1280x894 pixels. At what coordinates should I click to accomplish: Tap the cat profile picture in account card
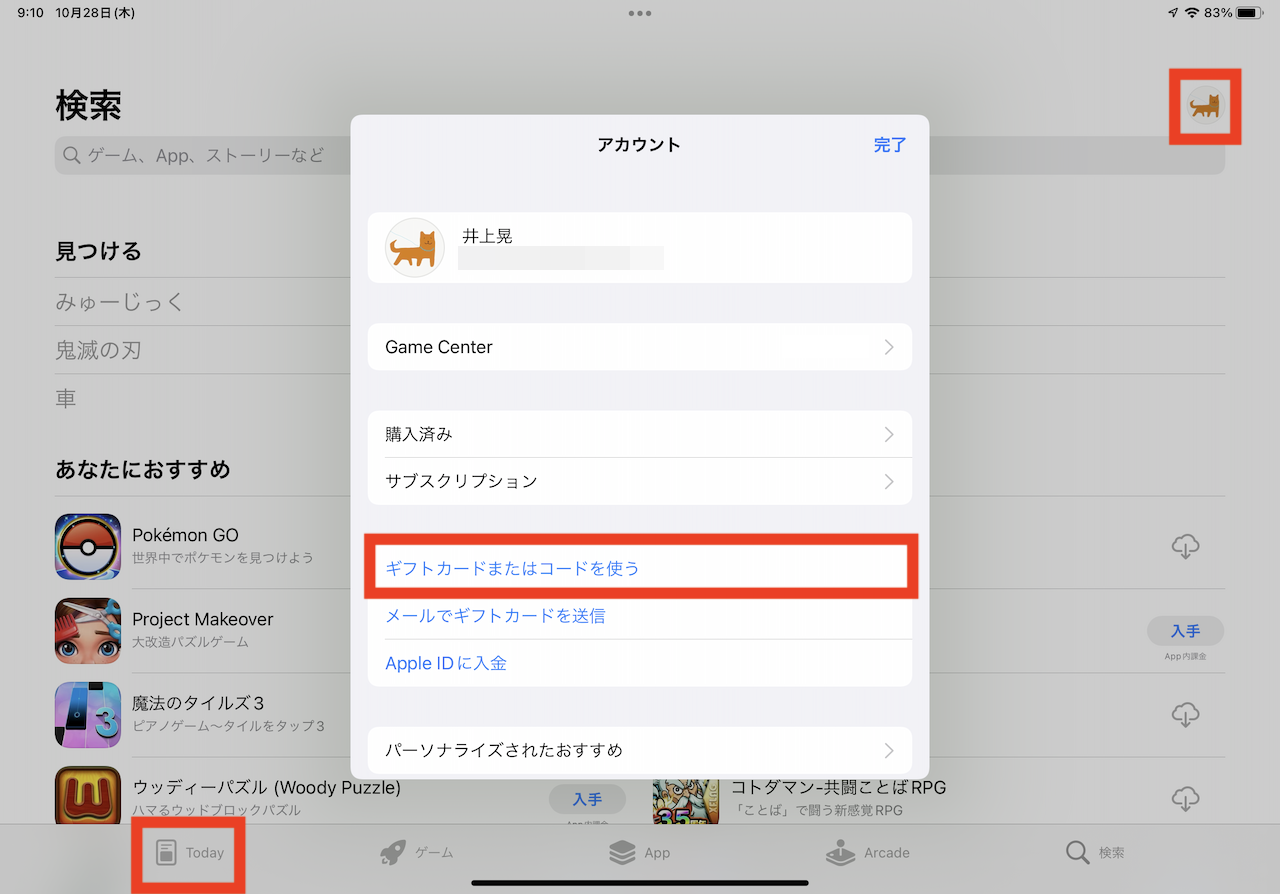click(415, 247)
